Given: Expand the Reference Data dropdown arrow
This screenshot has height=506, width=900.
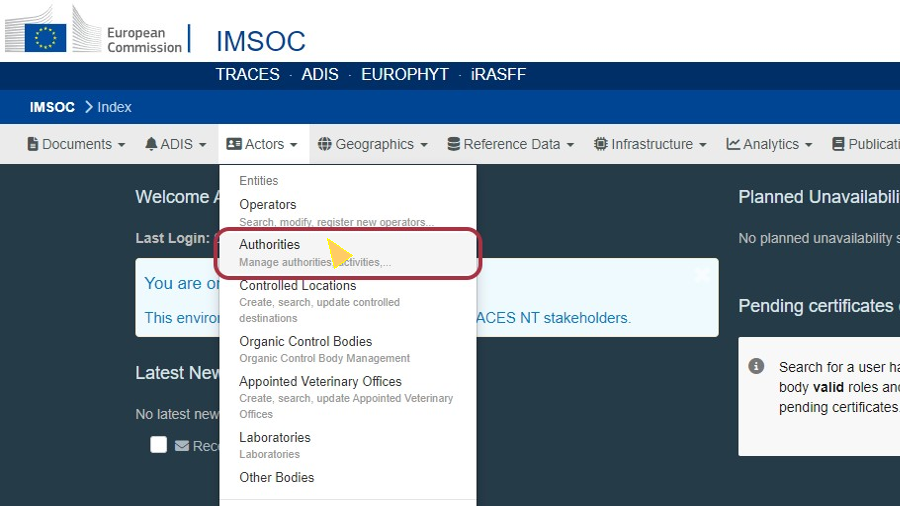Looking at the screenshot, I should coord(571,145).
